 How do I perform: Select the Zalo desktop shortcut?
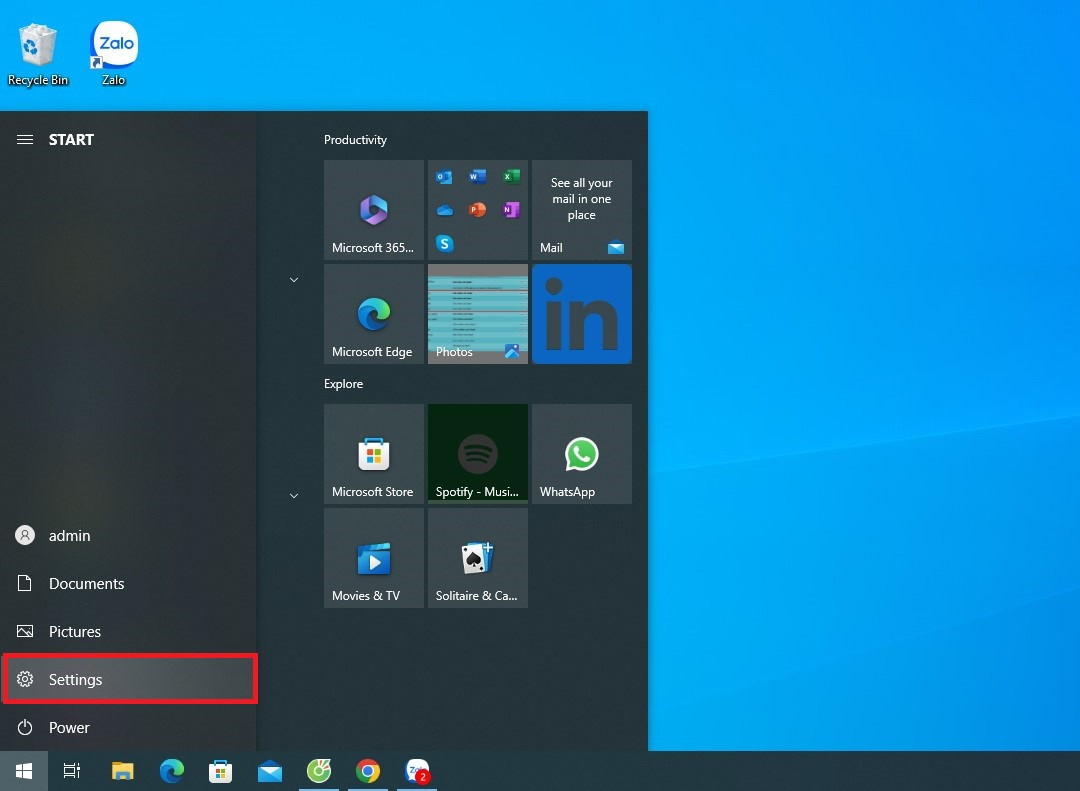coord(114,54)
